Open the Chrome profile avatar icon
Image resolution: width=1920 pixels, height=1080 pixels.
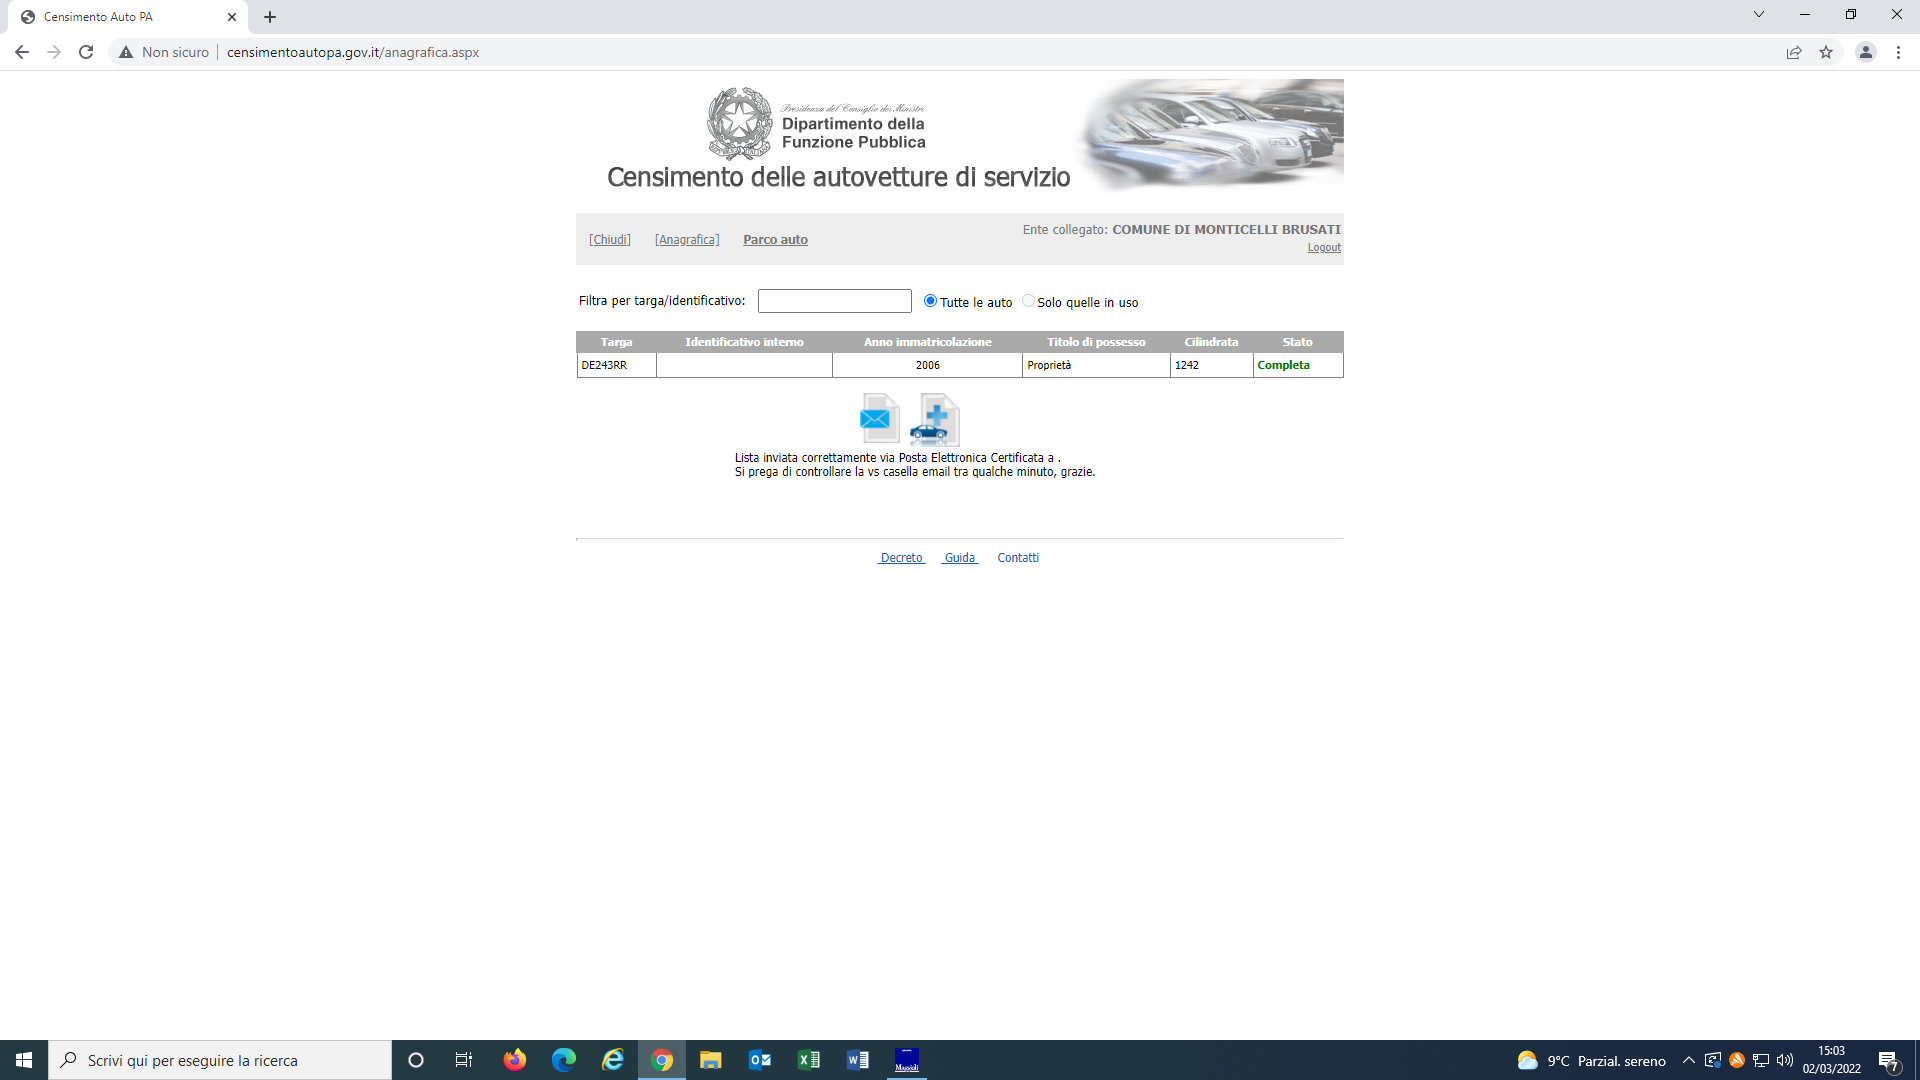pos(1865,52)
